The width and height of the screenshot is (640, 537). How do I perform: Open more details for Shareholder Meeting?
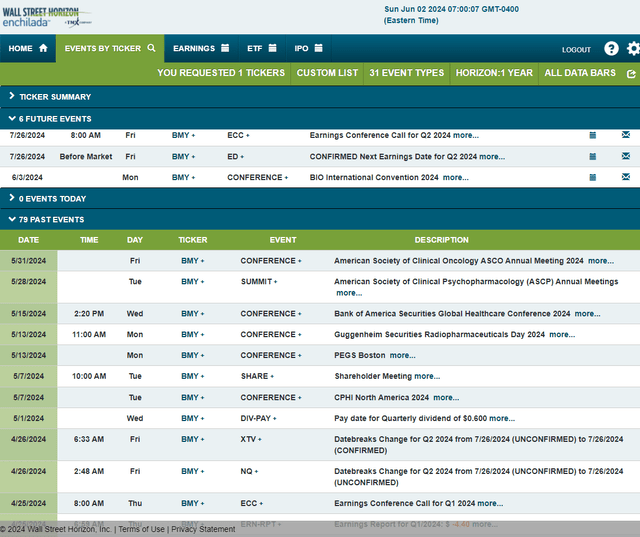pos(427,376)
